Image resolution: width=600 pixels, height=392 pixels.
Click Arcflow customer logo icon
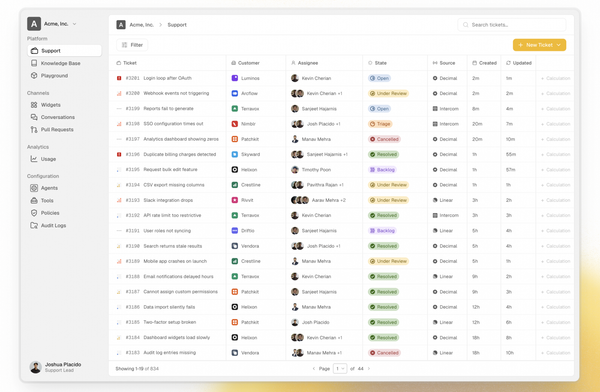click(235, 93)
